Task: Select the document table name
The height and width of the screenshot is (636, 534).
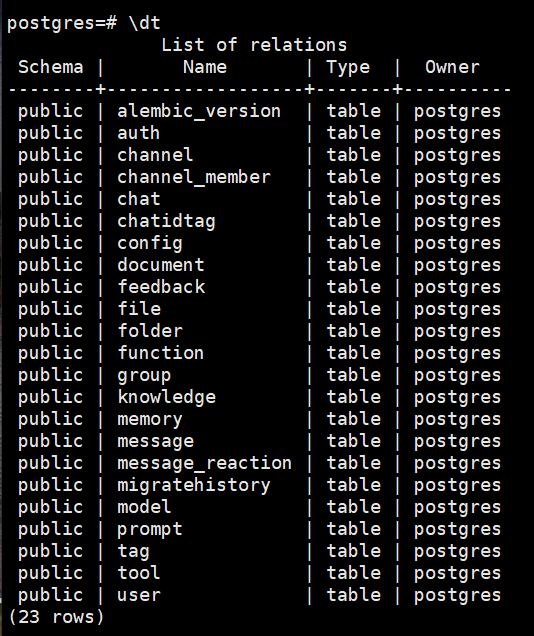Action: [x=161, y=265]
